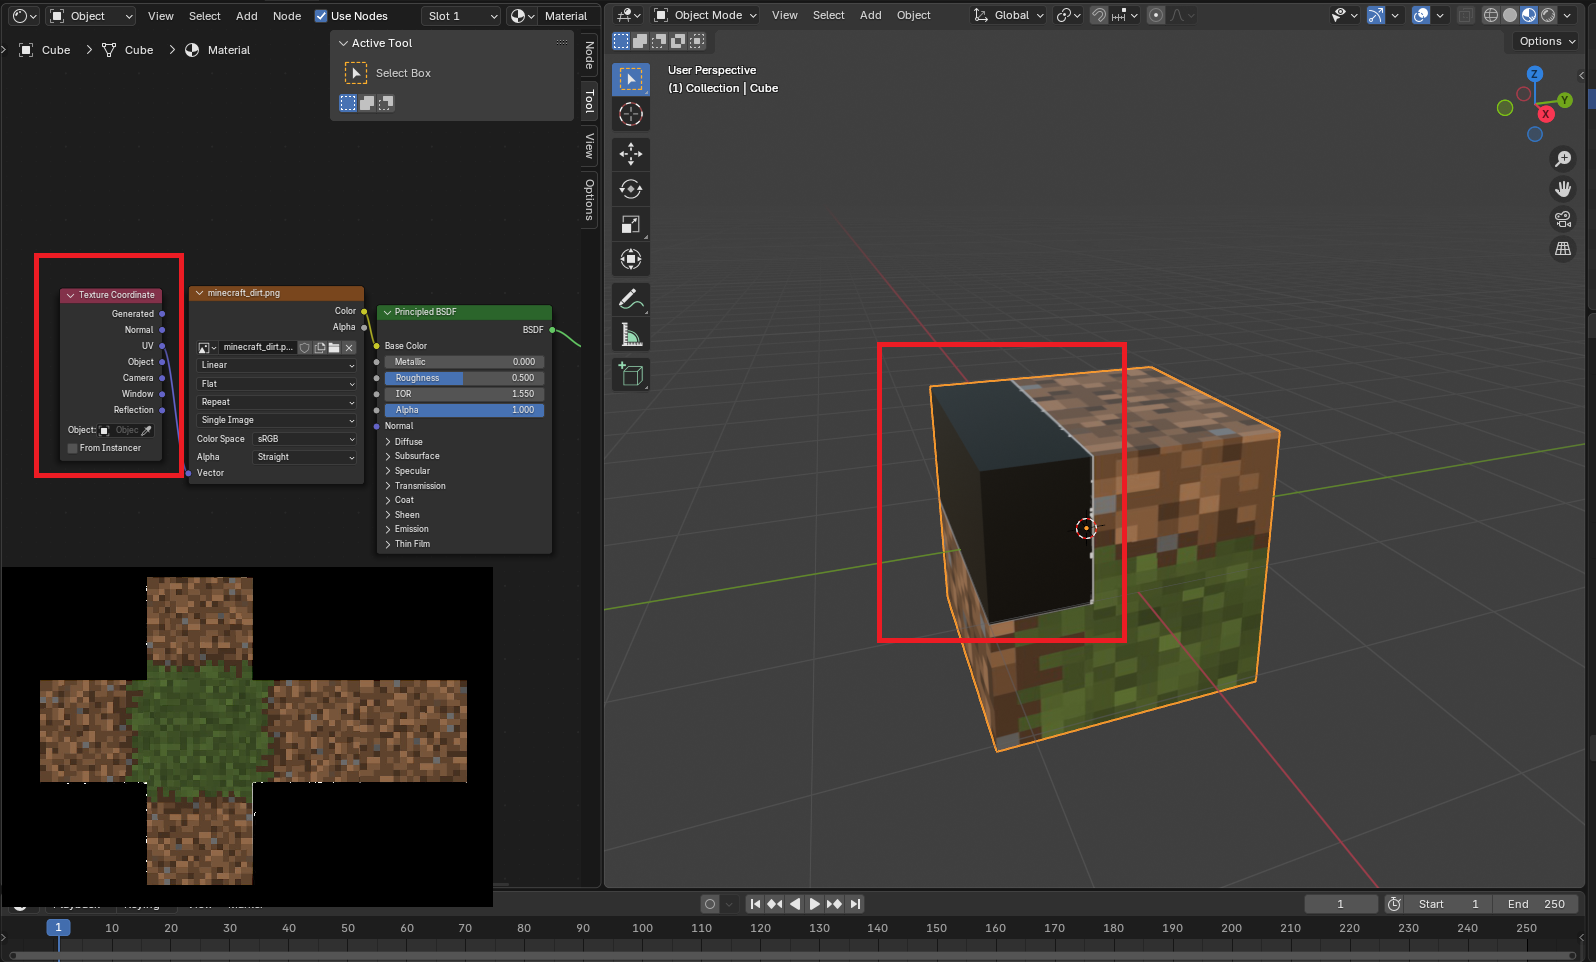Unlink the minecraft_dirt image with X
Viewport: 1596px width, 962px height.
[x=349, y=348]
